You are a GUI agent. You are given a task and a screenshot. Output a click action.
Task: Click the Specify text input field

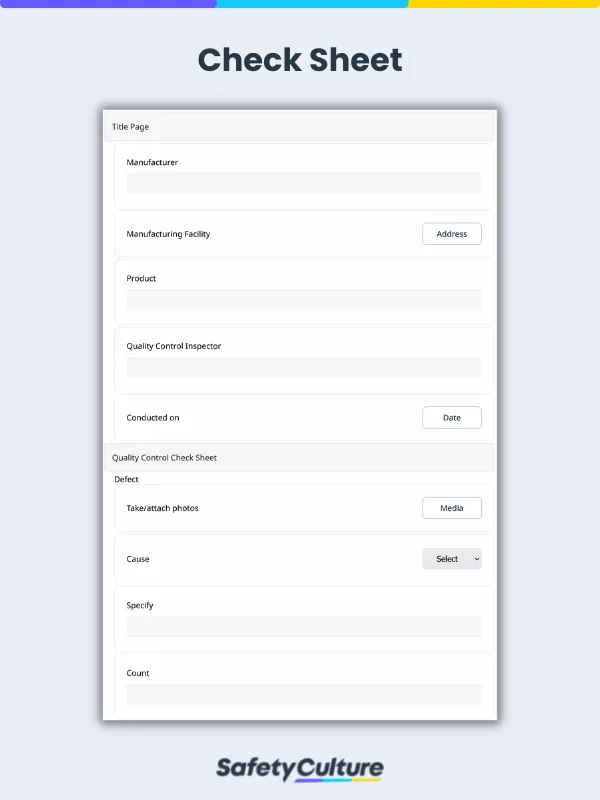point(304,627)
